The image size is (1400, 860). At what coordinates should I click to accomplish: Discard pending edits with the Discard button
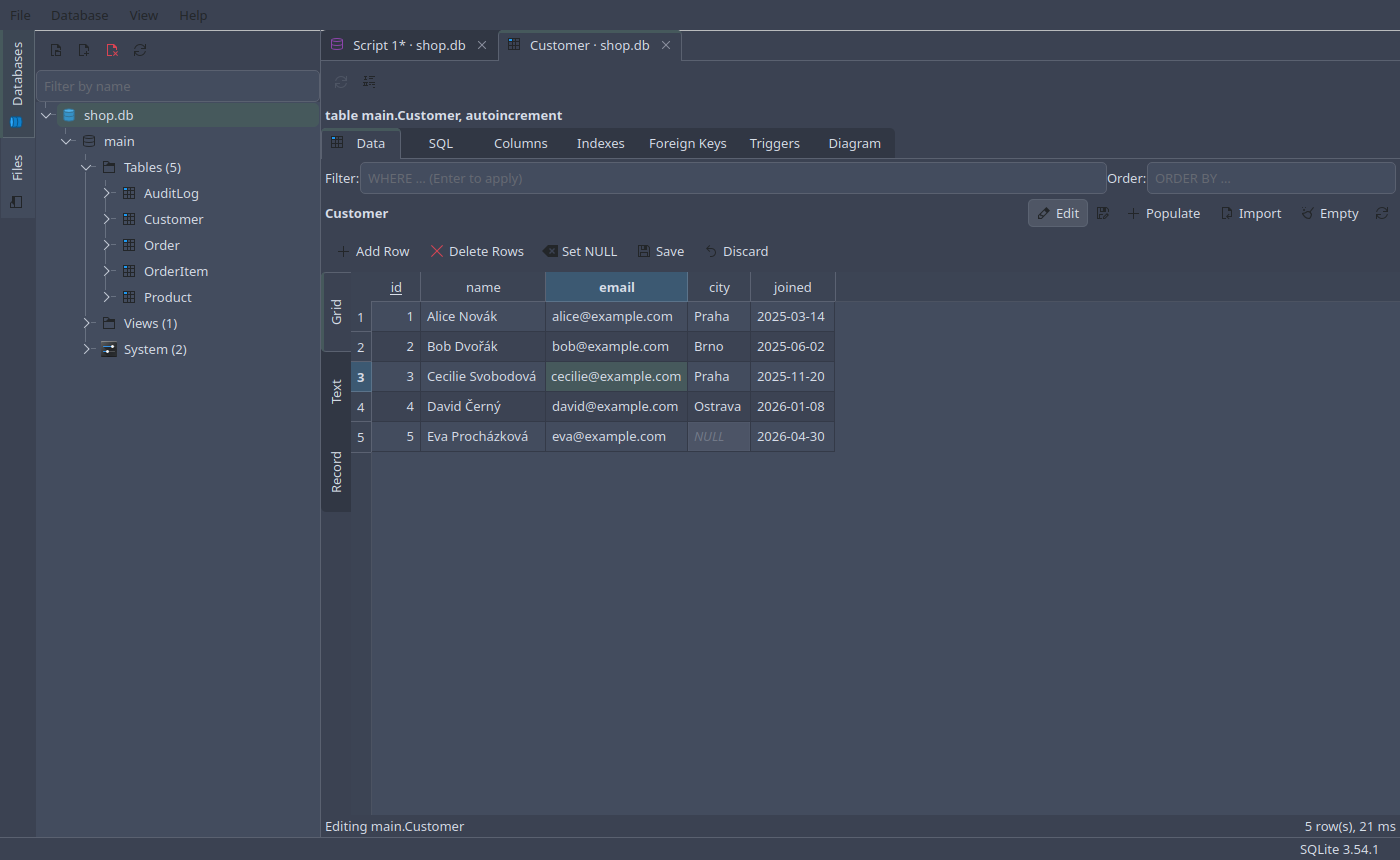click(x=736, y=251)
